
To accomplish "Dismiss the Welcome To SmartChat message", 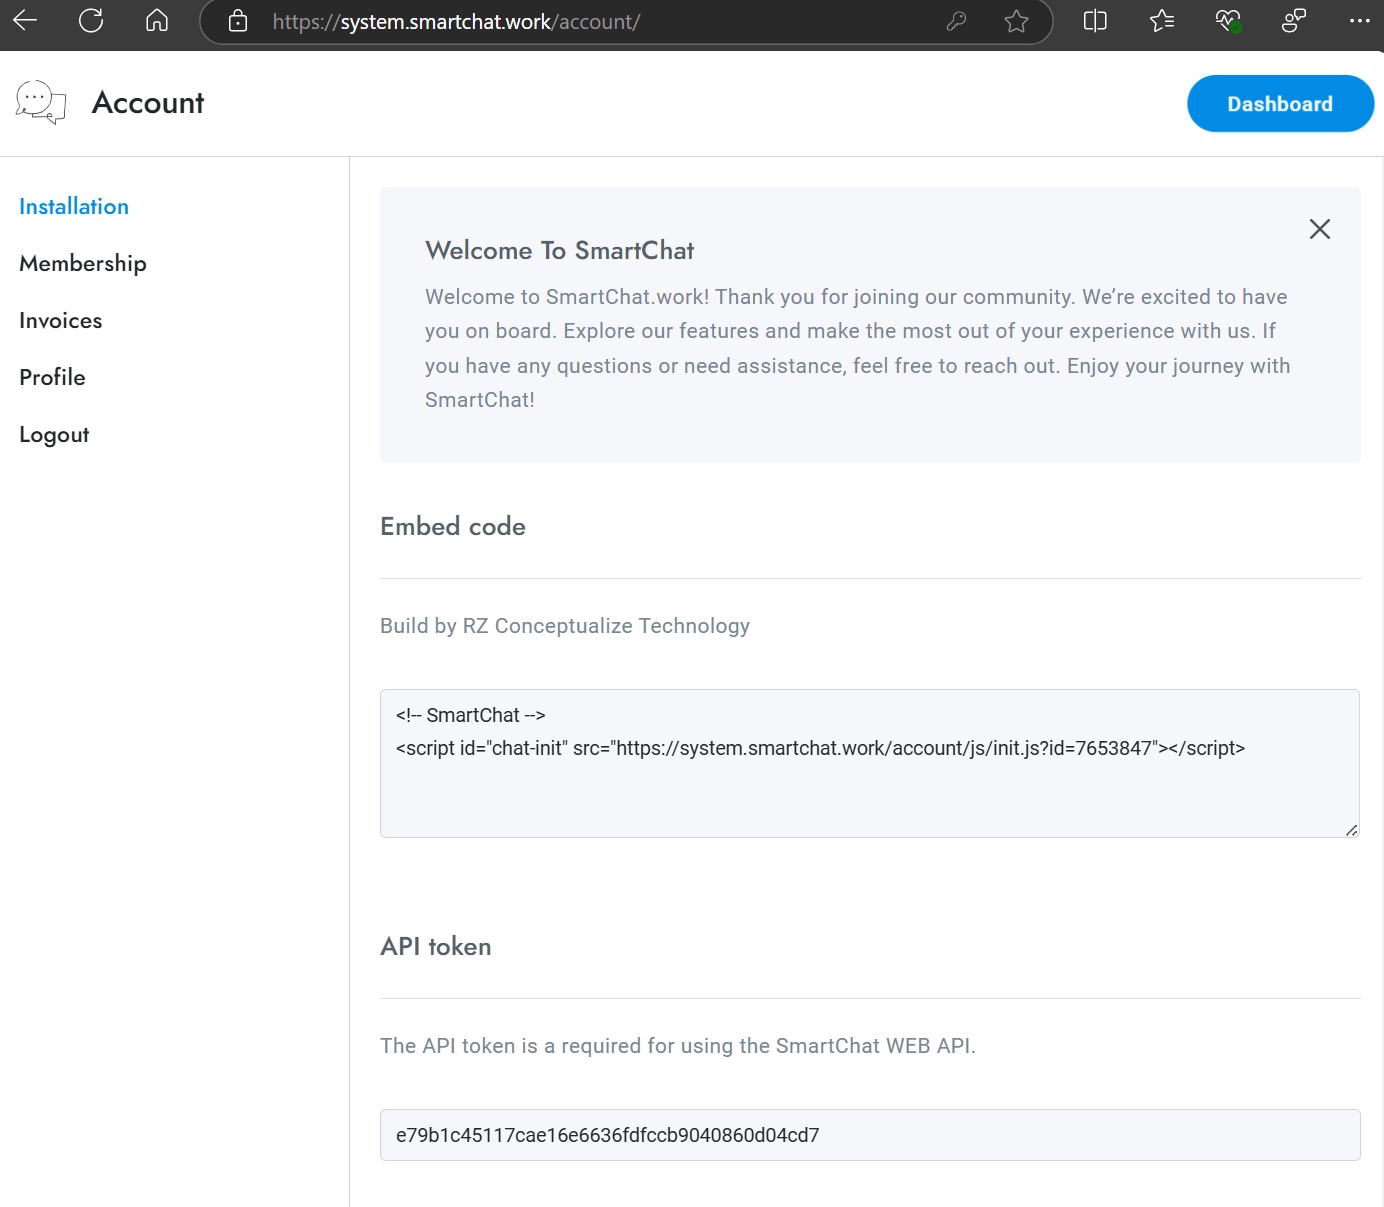I will (x=1320, y=229).
